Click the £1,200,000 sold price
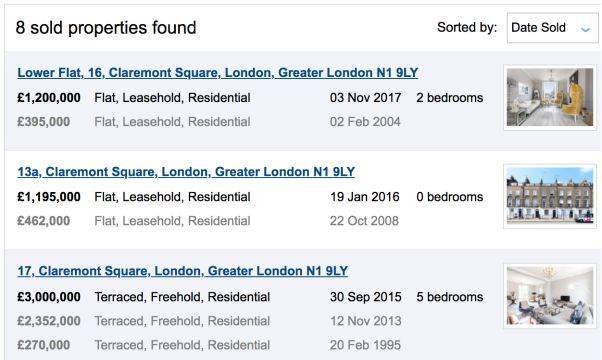602x360 pixels. (x=49, y=97)
